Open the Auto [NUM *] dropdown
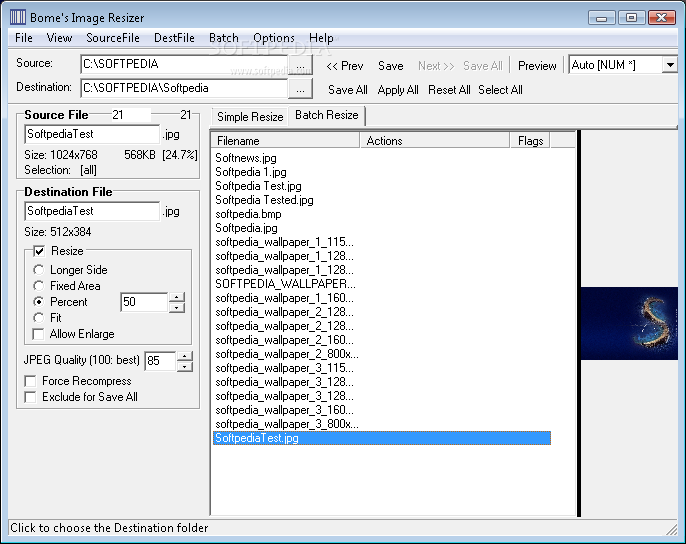The image size is (686, 544). (x=669, y=65)
